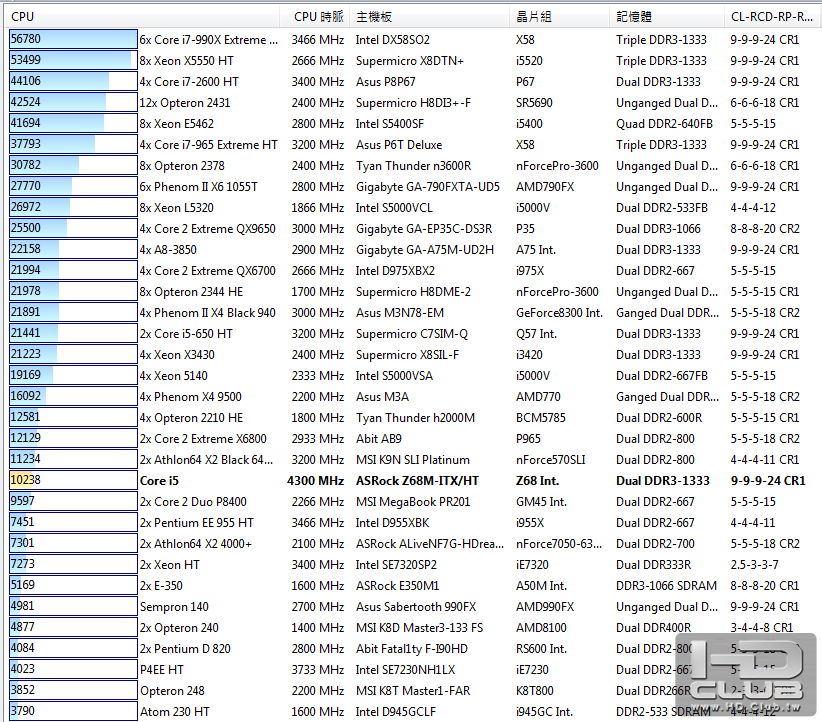This screenshot has height=722, width=822.
Task: Select row 2x Xeon HT
Action: (414, 564)
